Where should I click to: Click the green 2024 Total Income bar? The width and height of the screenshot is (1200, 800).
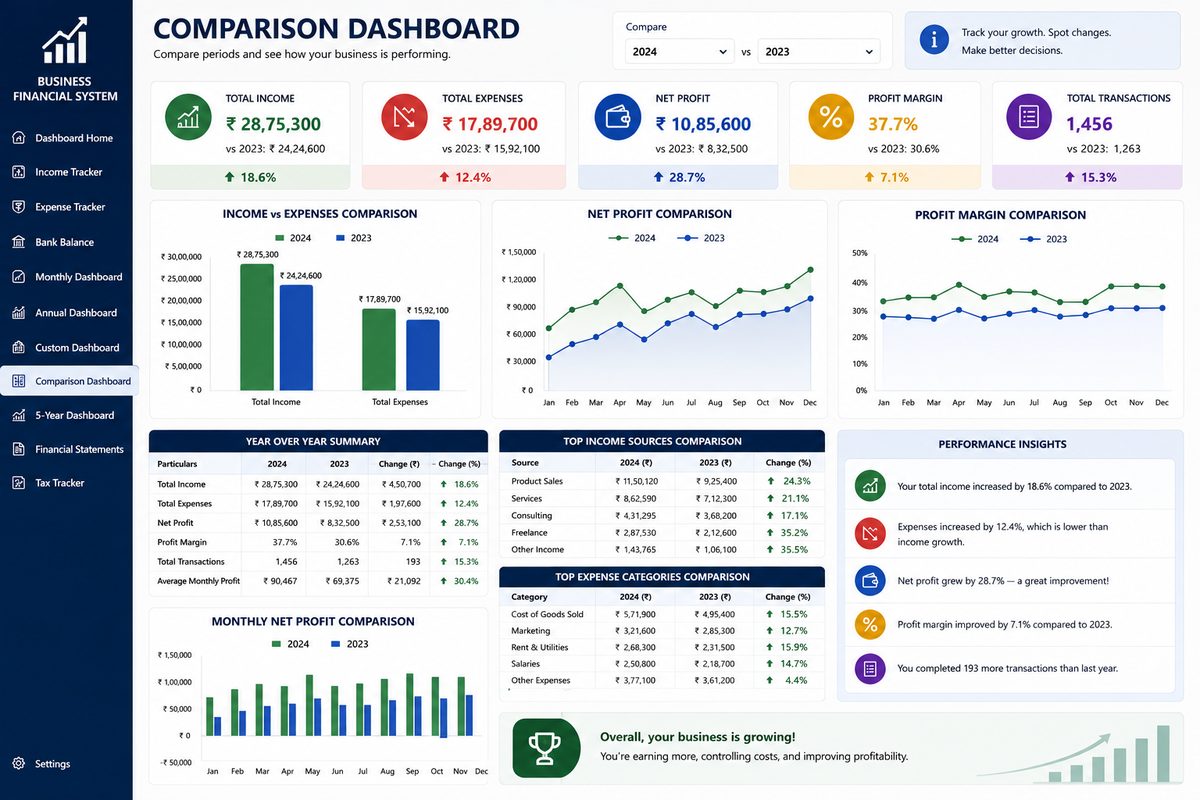click(257, 327)
